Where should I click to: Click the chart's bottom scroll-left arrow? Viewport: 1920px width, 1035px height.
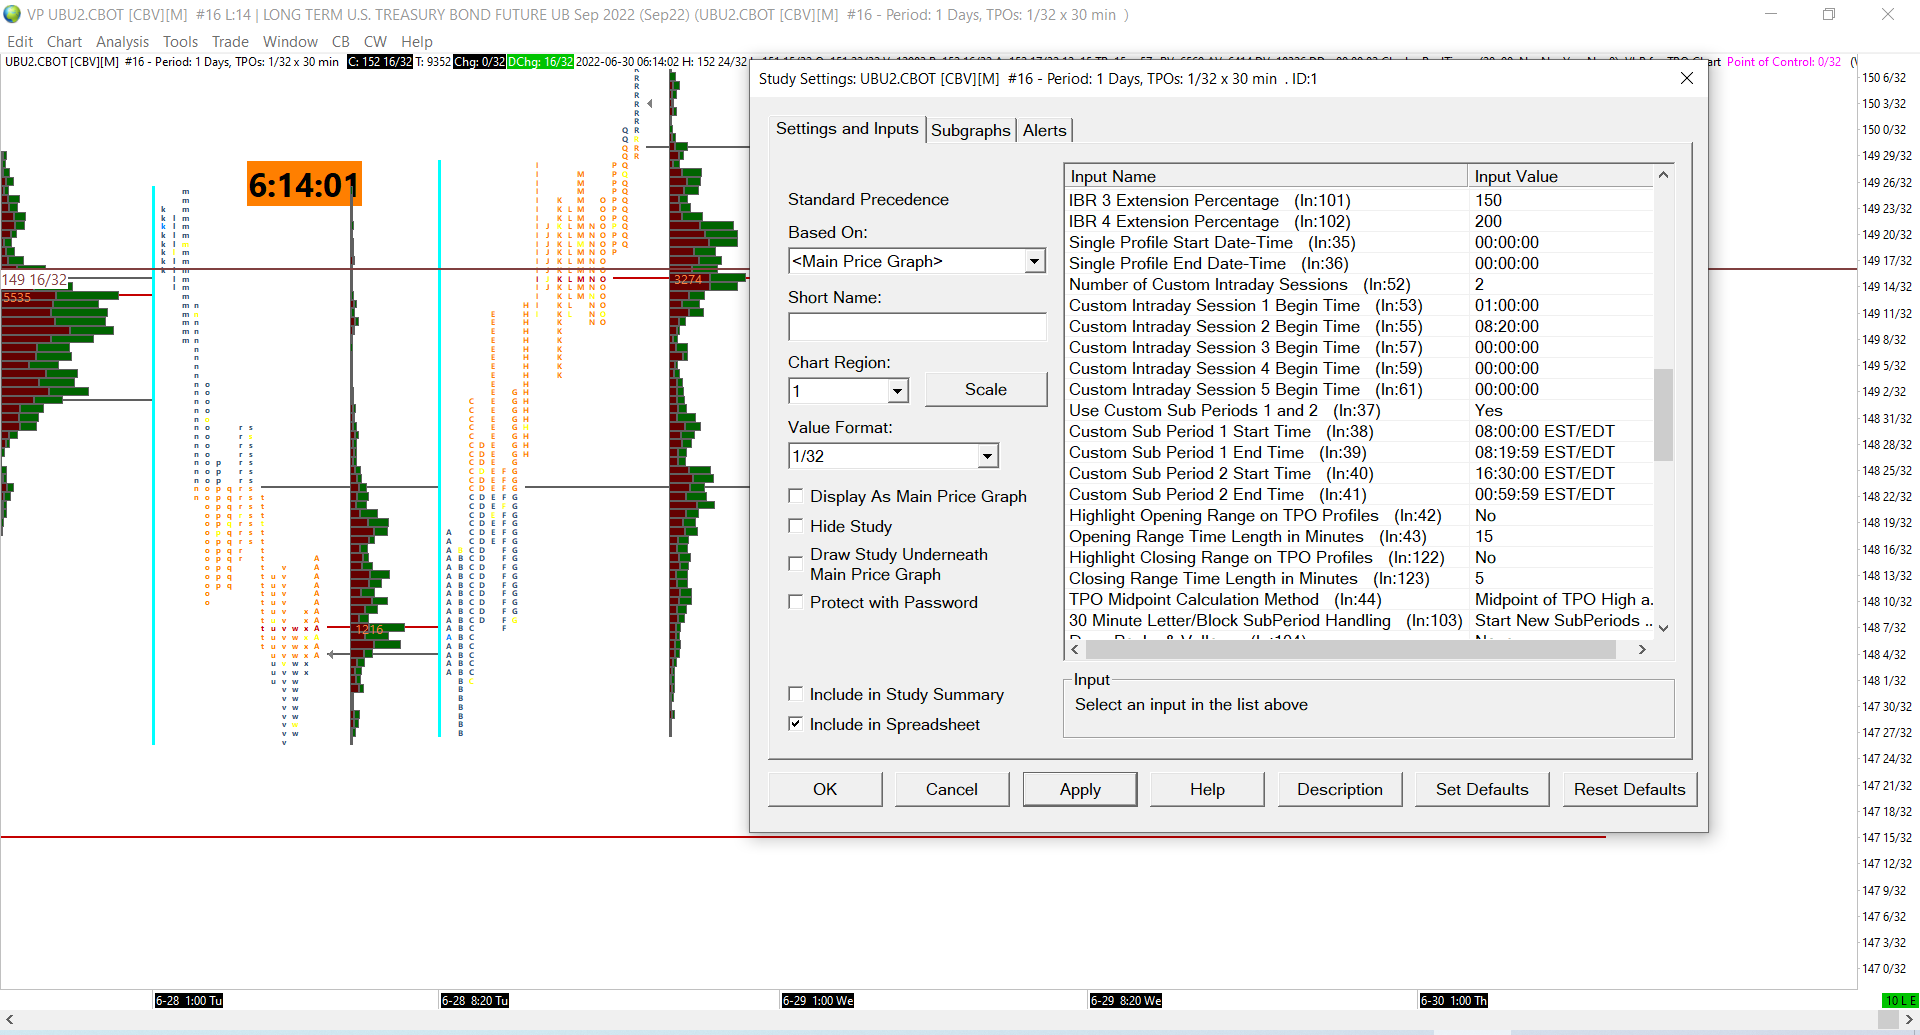[10, 1019]
